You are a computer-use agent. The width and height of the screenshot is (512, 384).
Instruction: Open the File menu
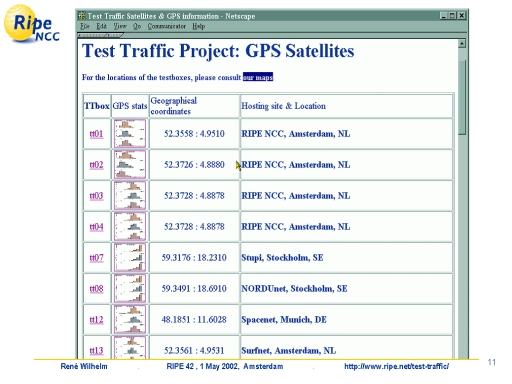point(85,26)
